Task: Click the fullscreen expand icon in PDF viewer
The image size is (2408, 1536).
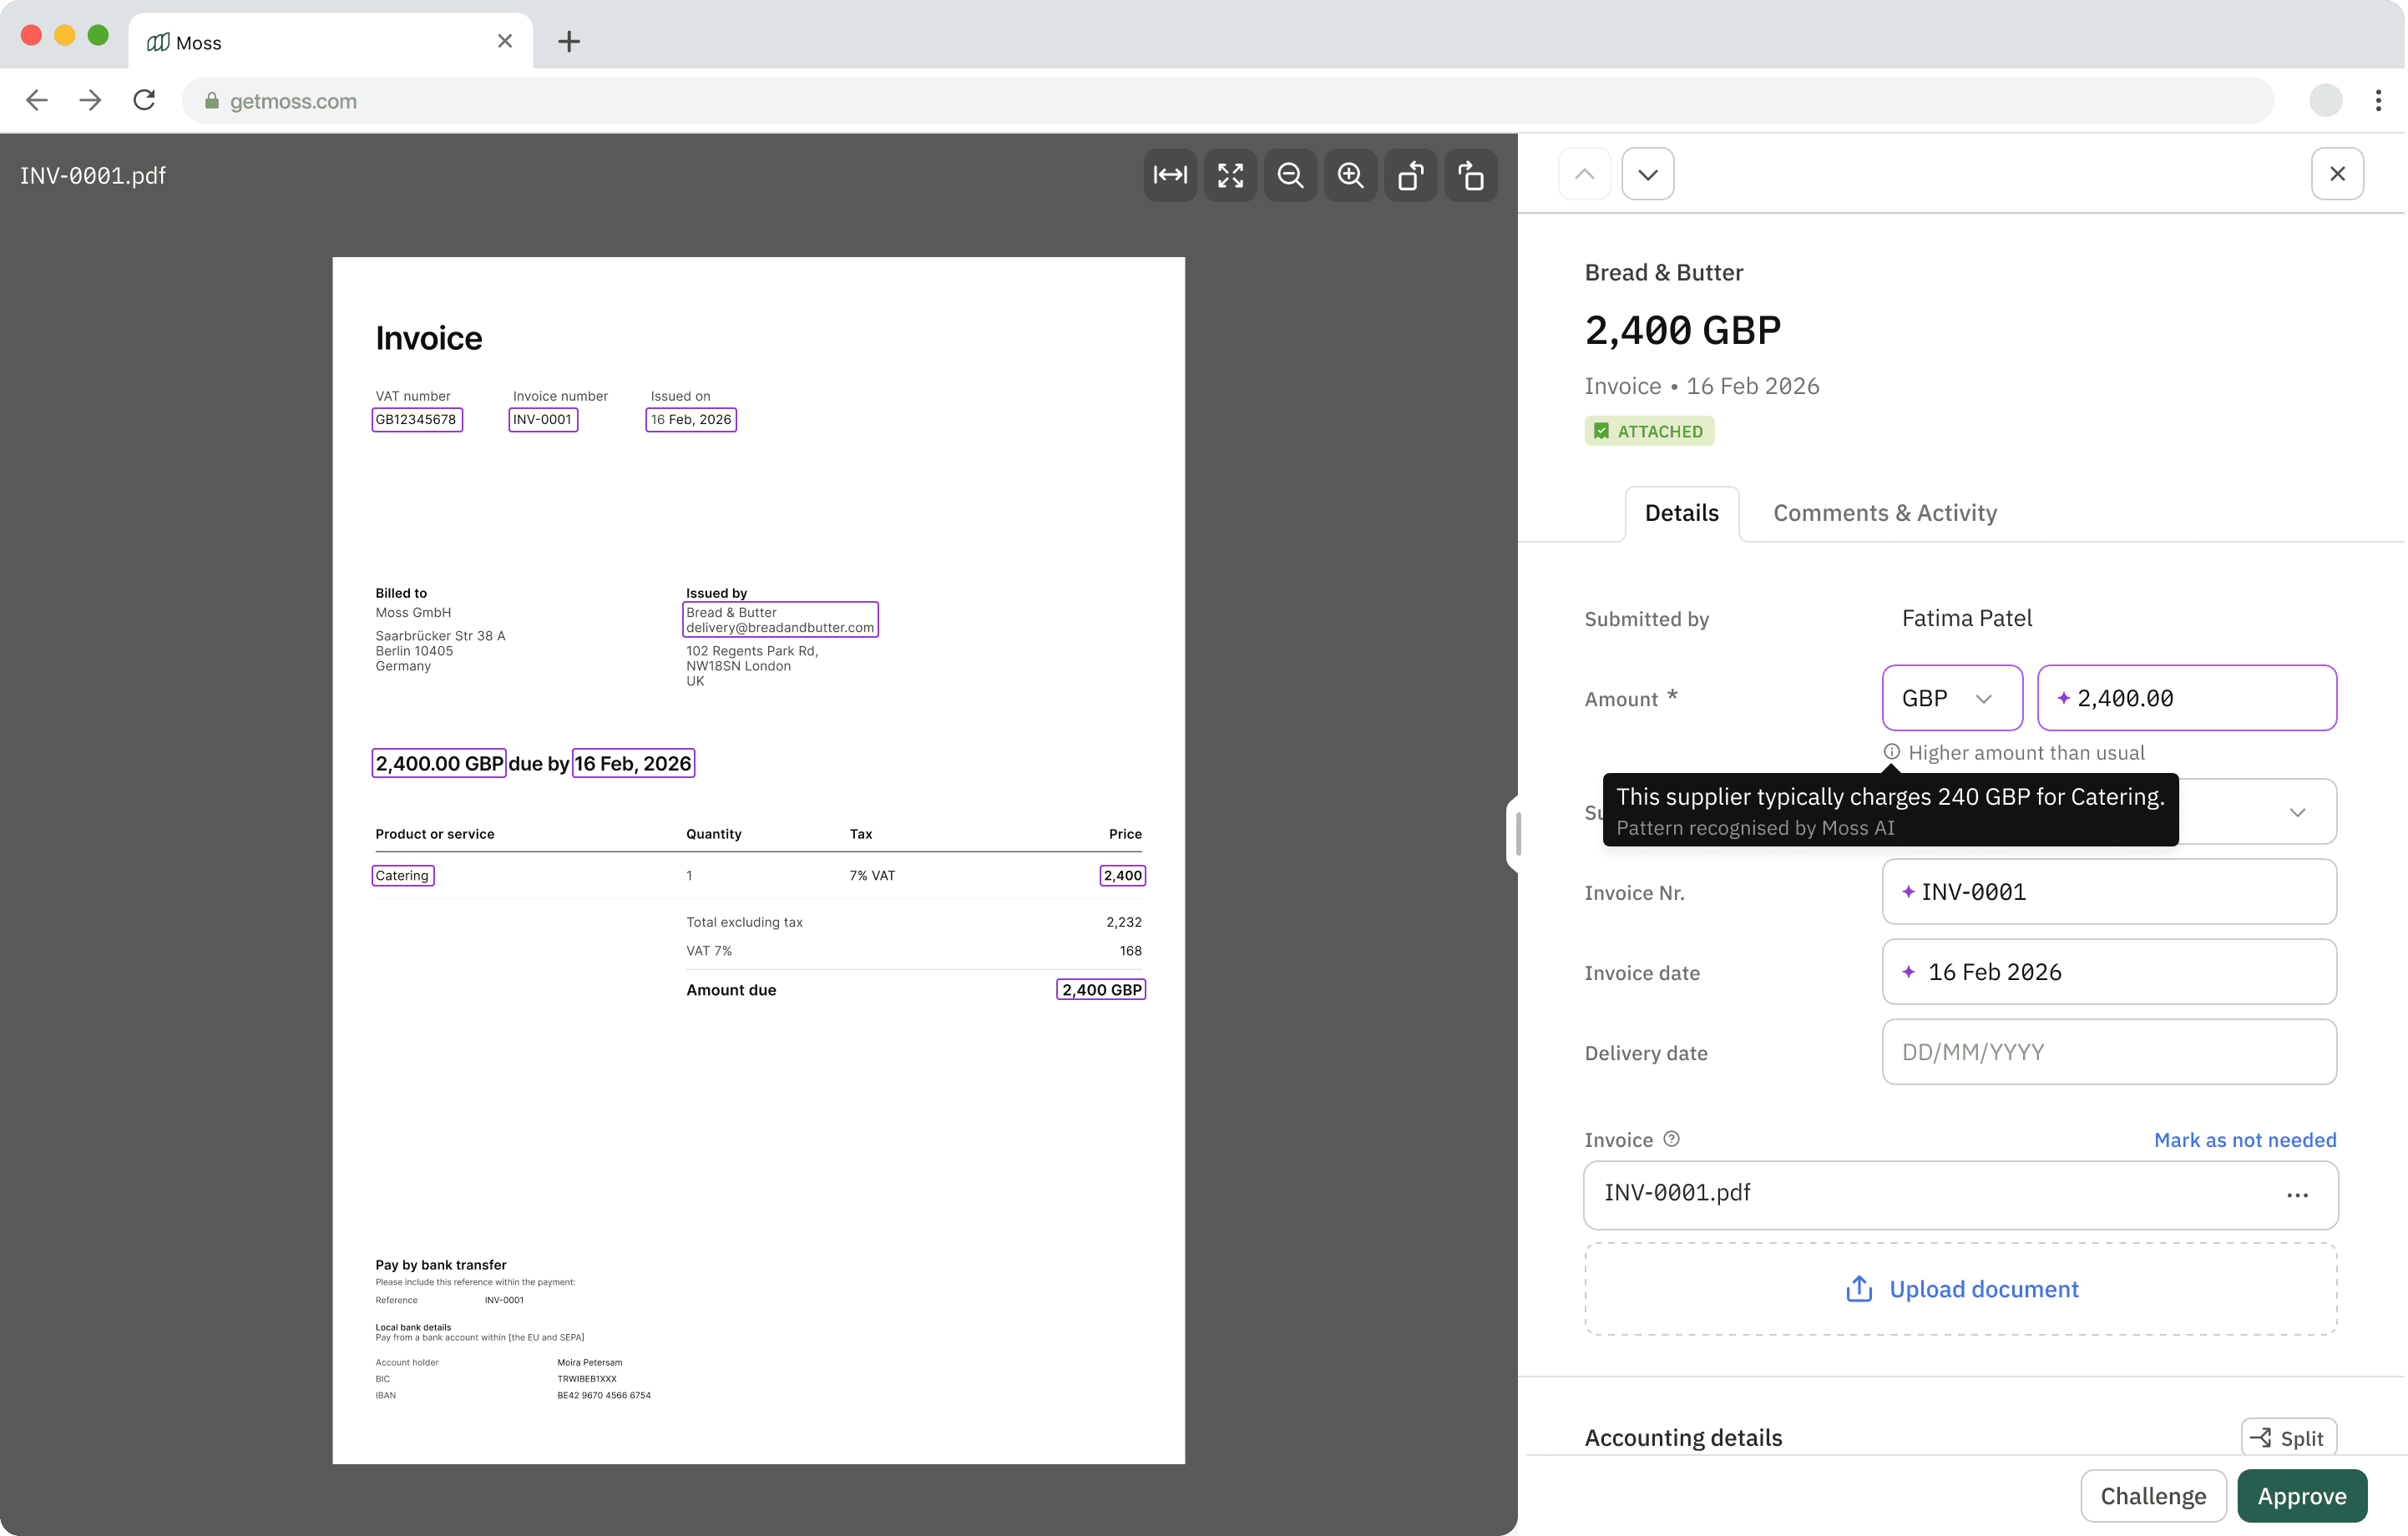Action: pyautogui.click(x=1230, y=175)
